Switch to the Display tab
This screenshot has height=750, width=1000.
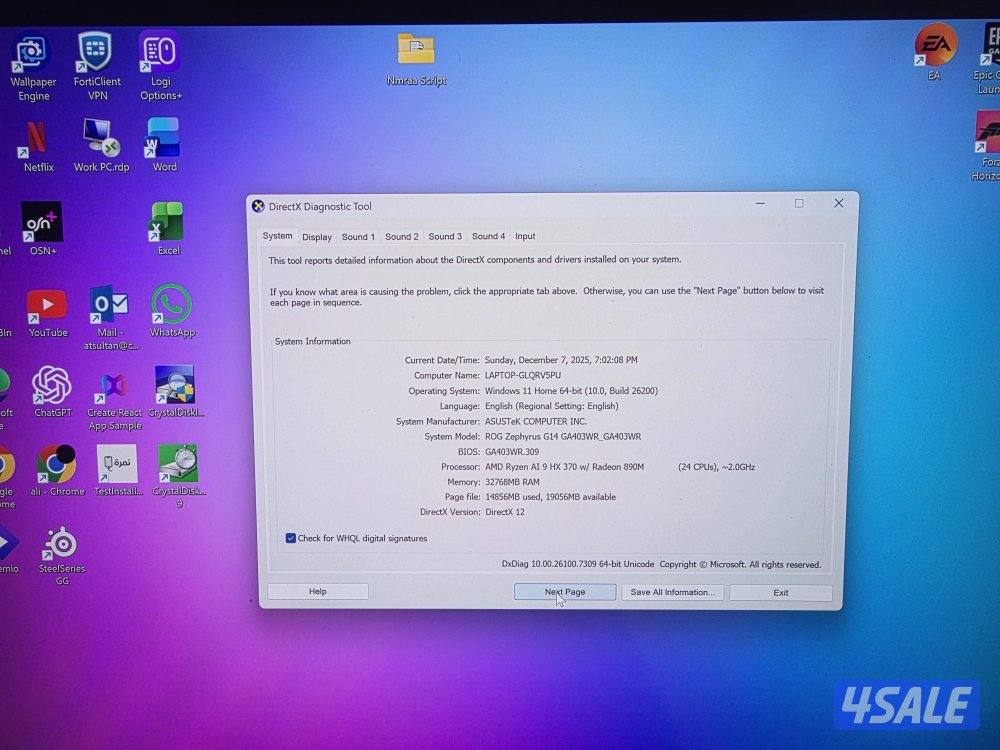(317, 237)
